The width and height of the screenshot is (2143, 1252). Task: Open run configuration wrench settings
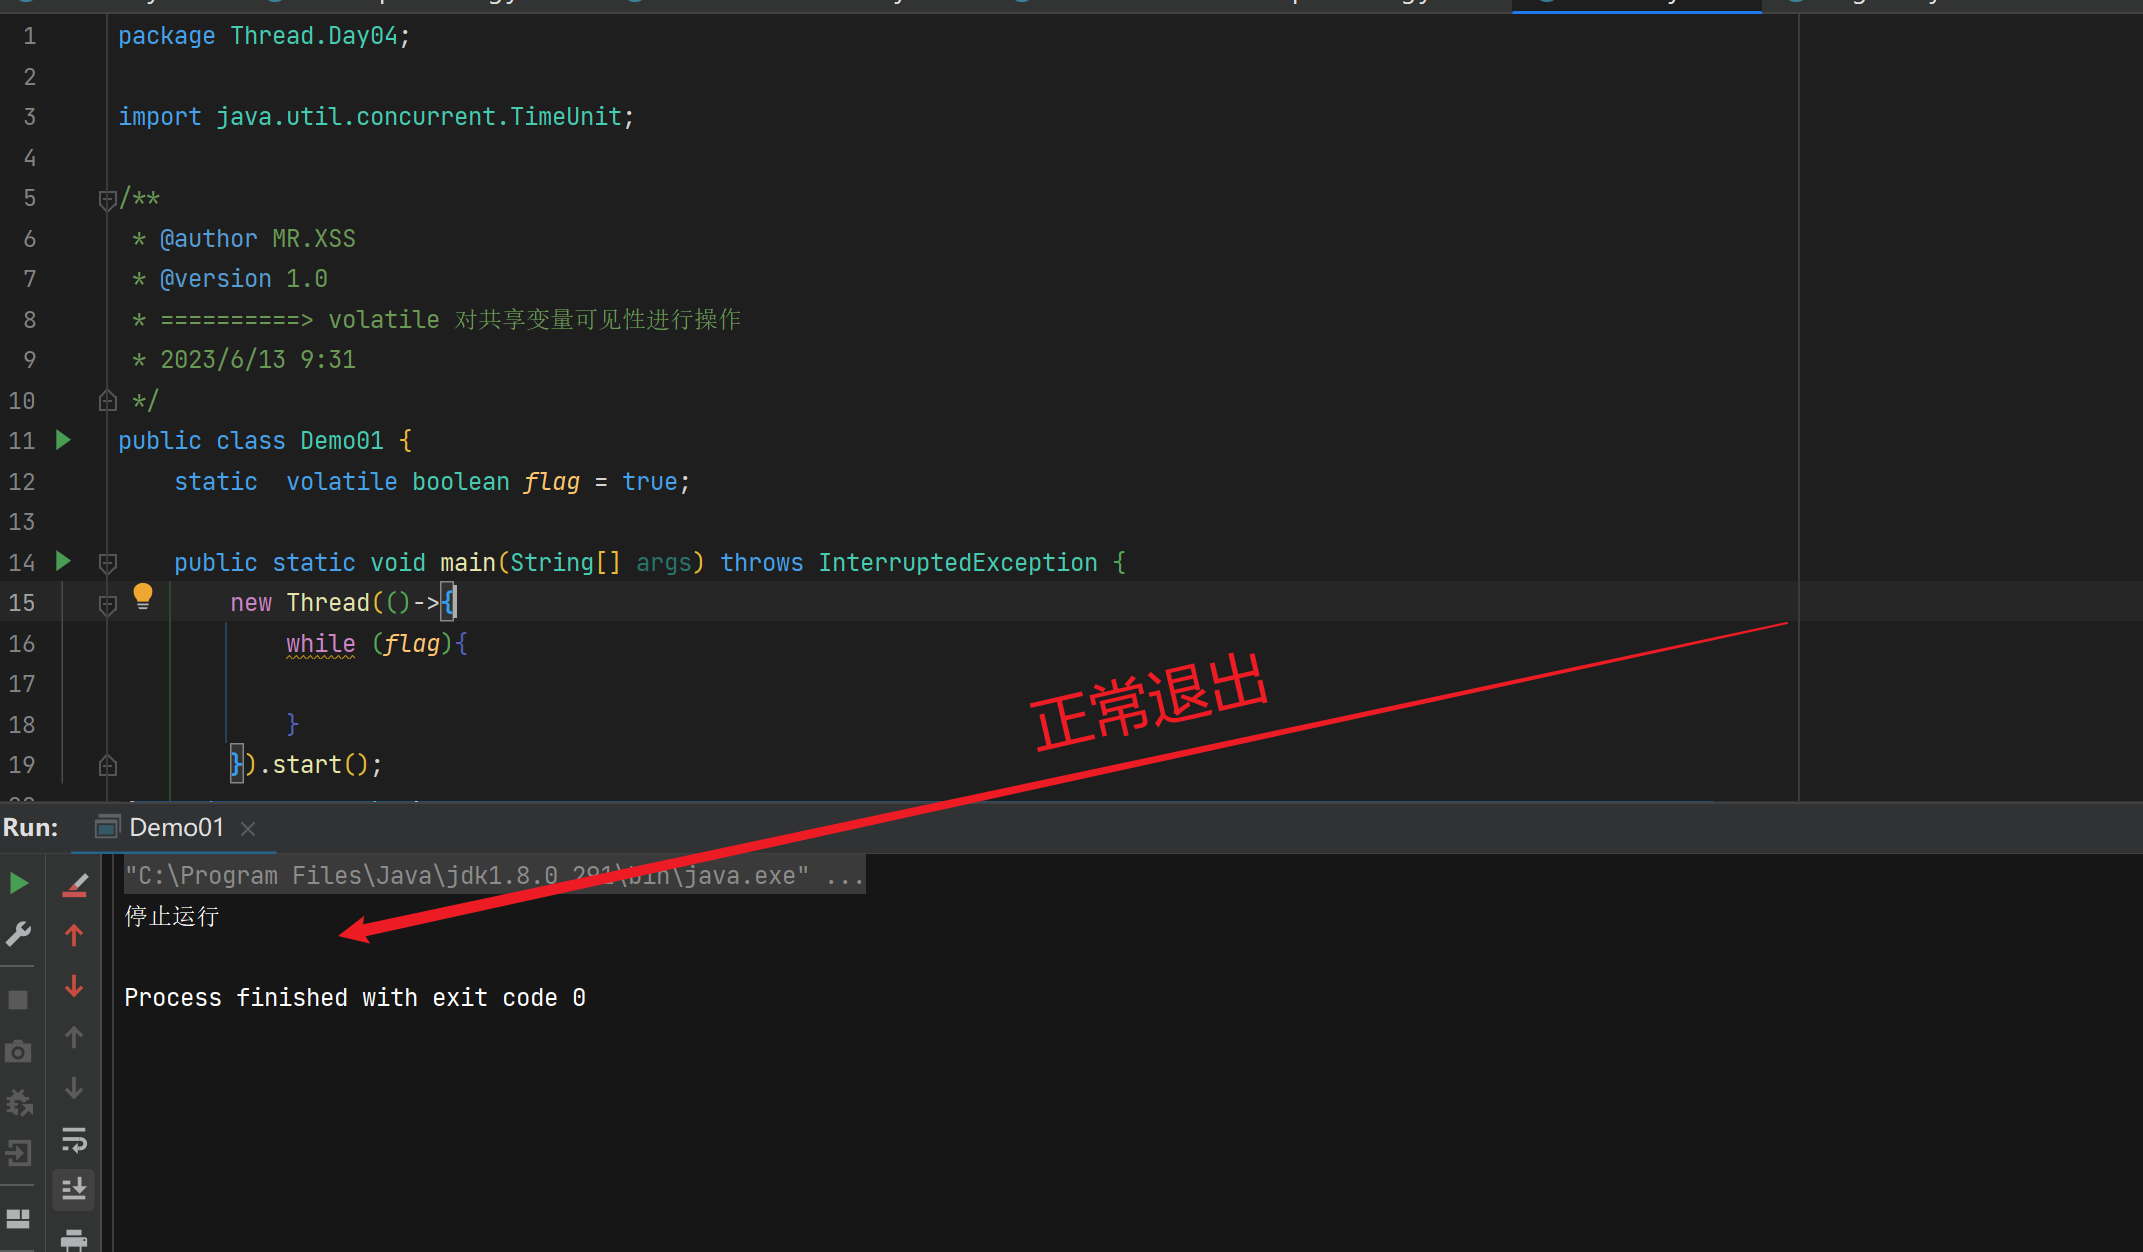(18, 934)
